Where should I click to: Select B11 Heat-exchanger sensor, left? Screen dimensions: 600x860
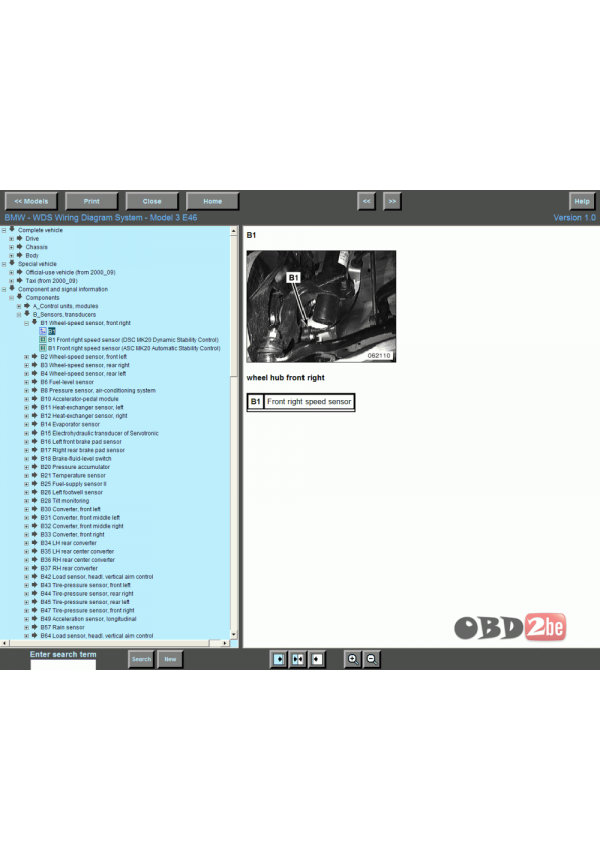tap(82, 408)
